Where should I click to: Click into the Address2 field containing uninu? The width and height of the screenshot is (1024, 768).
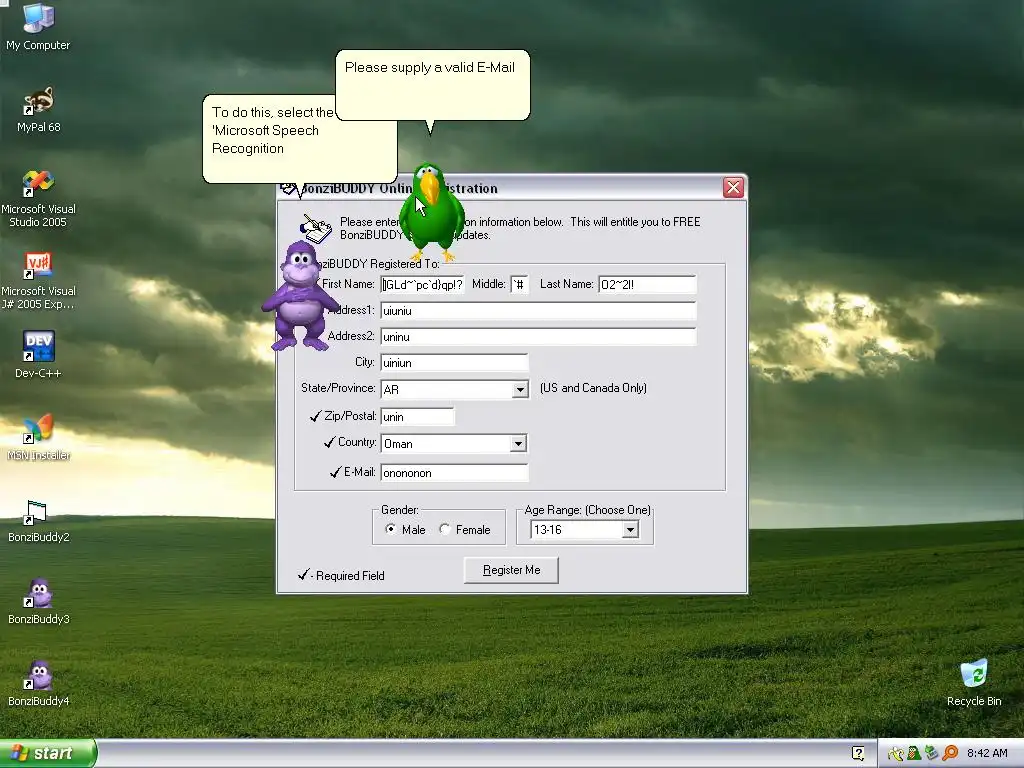coord(538,337)
